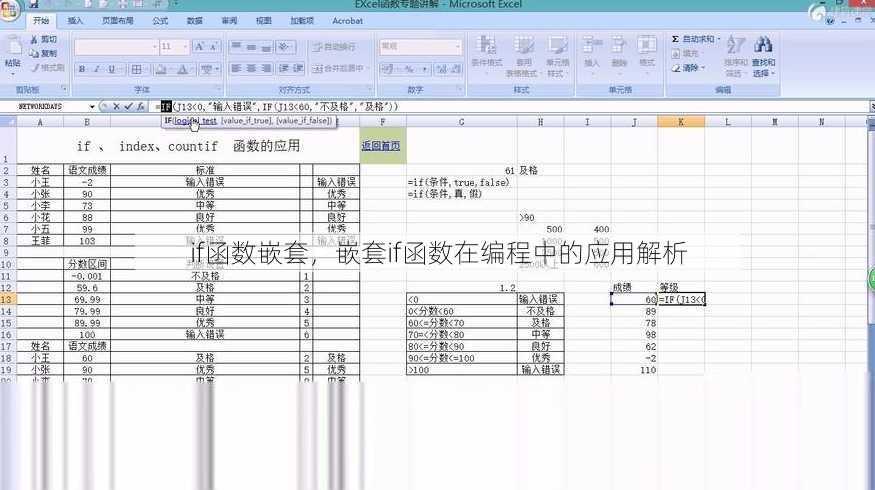Click the text Orientation icon
The width and height of the screenshot is (875, 490).
point(283,47)
